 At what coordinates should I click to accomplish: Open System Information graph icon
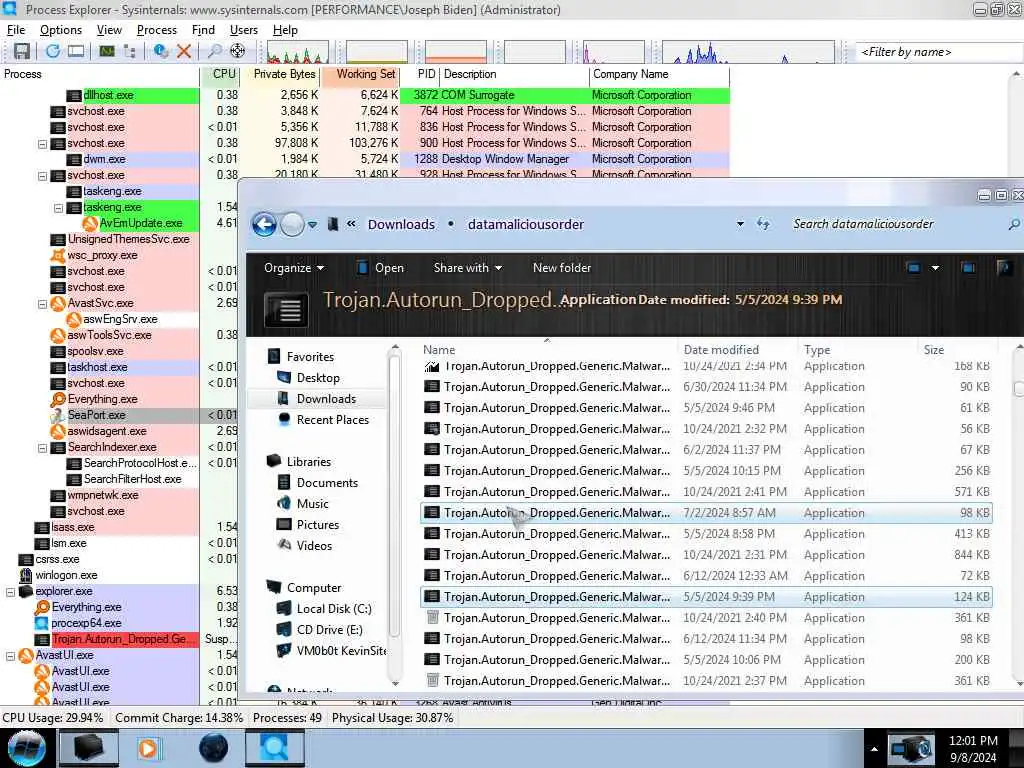click(107, 51)
